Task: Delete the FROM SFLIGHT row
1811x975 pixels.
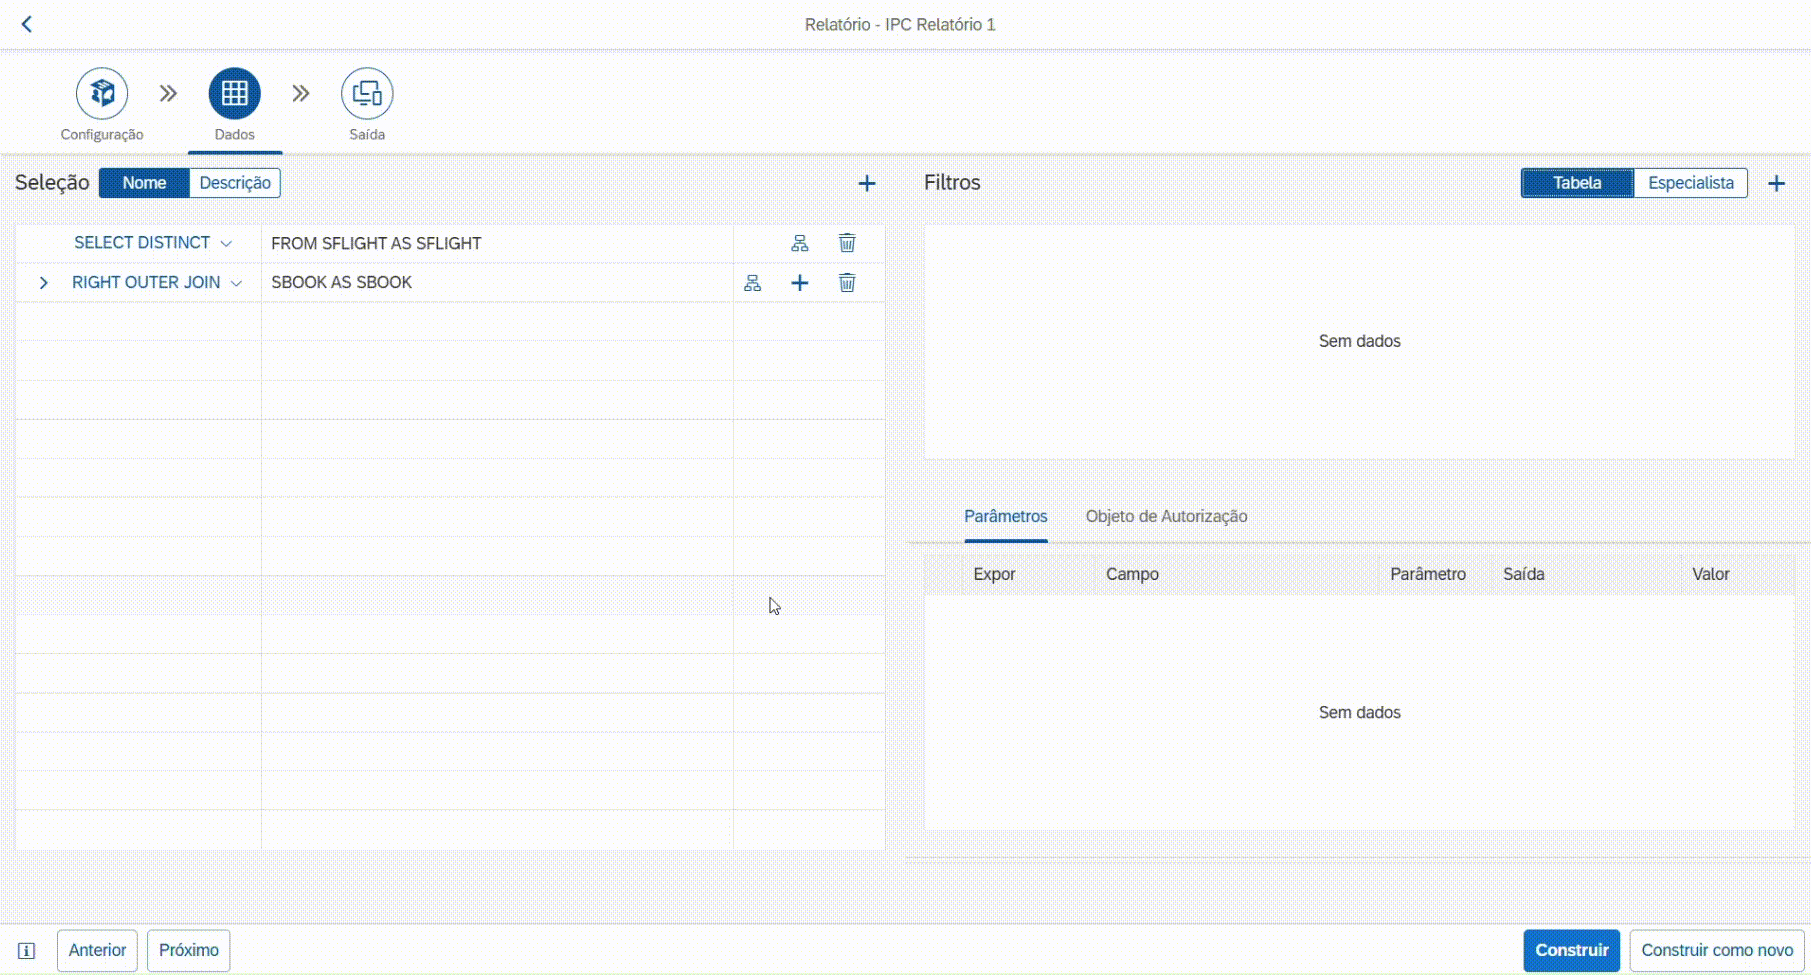Action: 847,243
